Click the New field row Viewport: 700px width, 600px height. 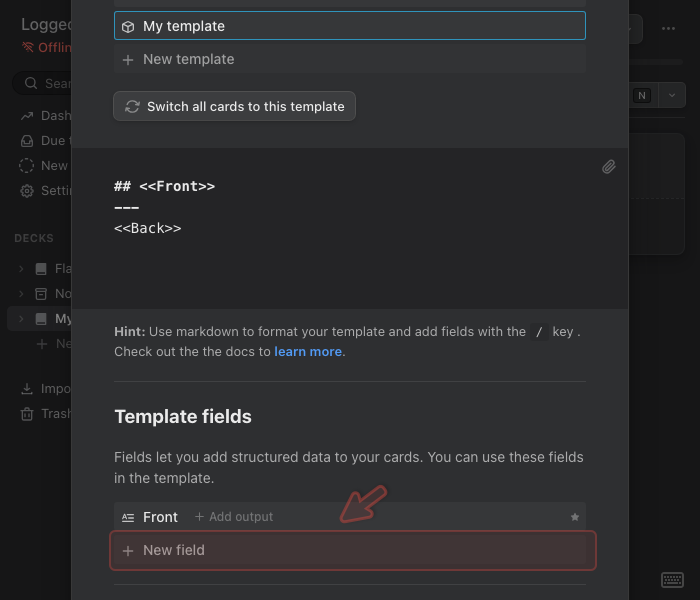pyautogui.click(x=352, y=550)
